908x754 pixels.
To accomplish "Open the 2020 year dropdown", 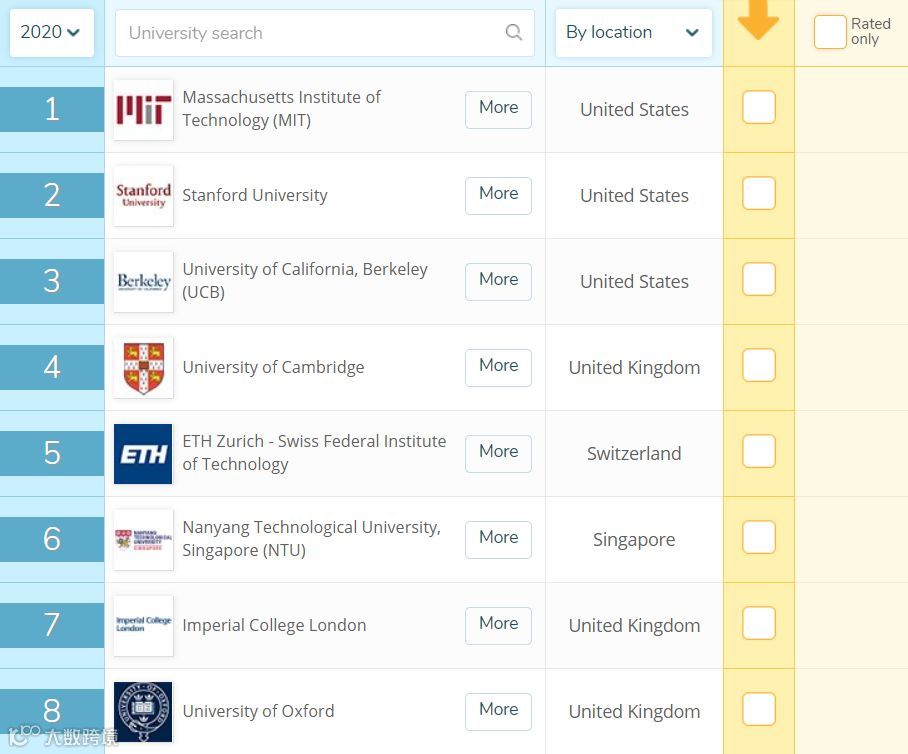I will [51, 32].
